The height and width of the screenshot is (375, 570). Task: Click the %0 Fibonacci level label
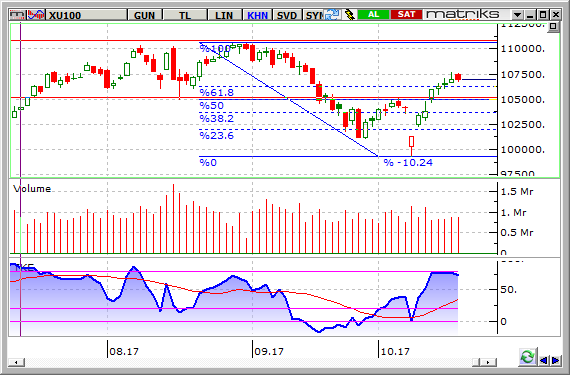[208, 162]
